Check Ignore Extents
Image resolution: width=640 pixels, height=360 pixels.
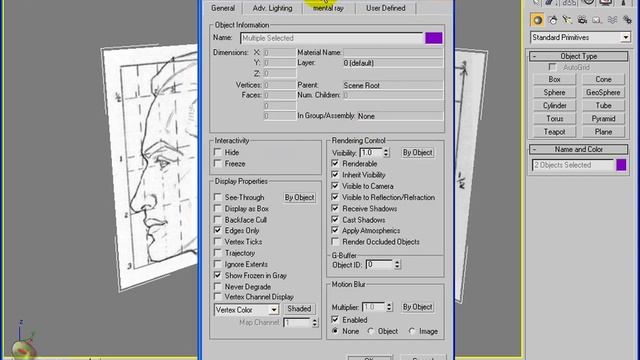tap(218, 264)
